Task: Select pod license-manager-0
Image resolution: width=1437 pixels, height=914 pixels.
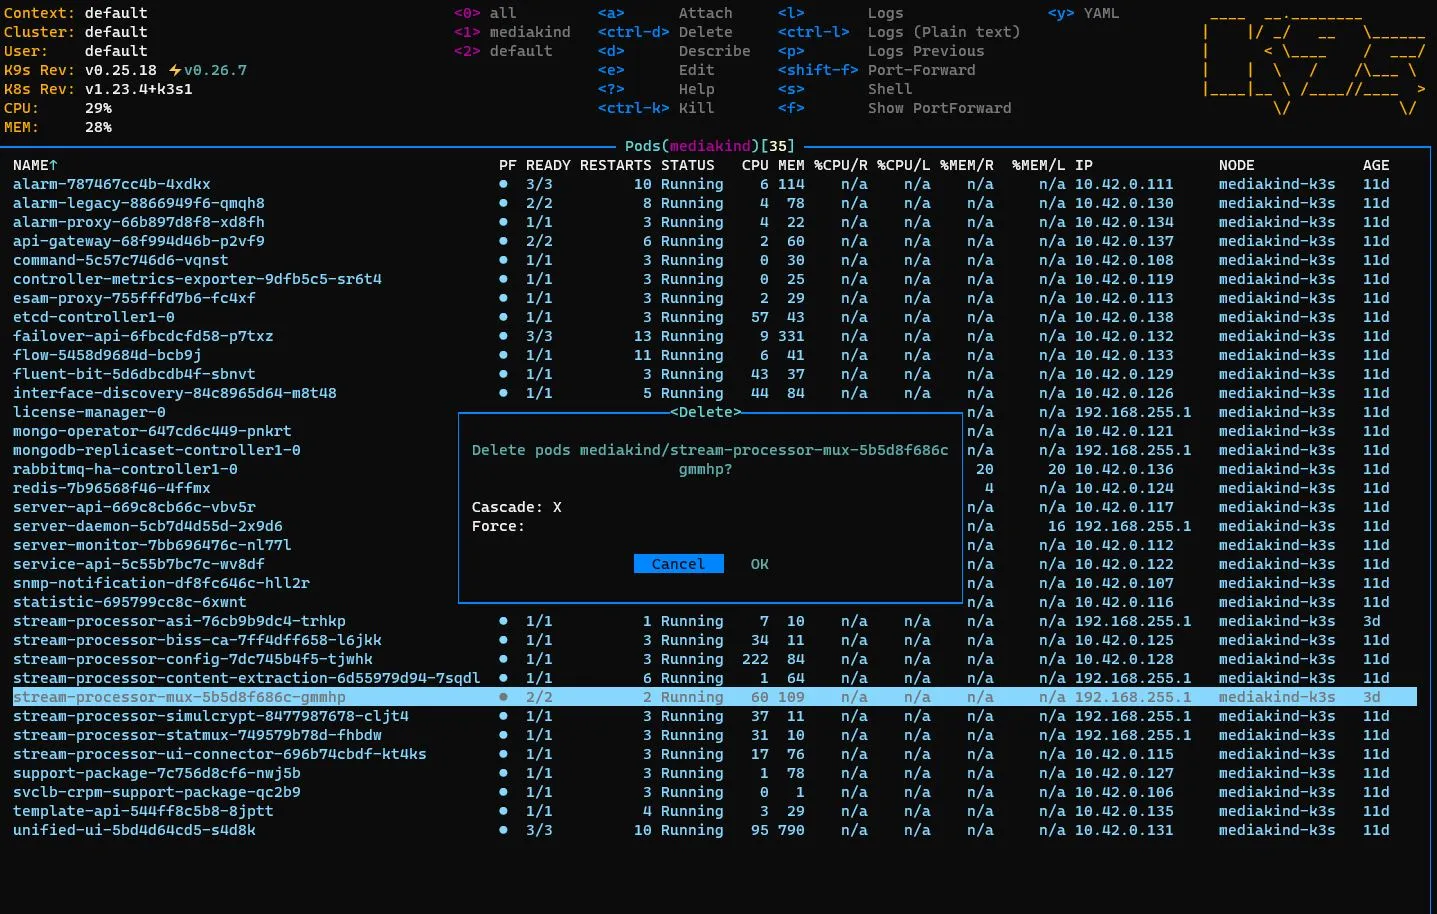Action: 89,412
